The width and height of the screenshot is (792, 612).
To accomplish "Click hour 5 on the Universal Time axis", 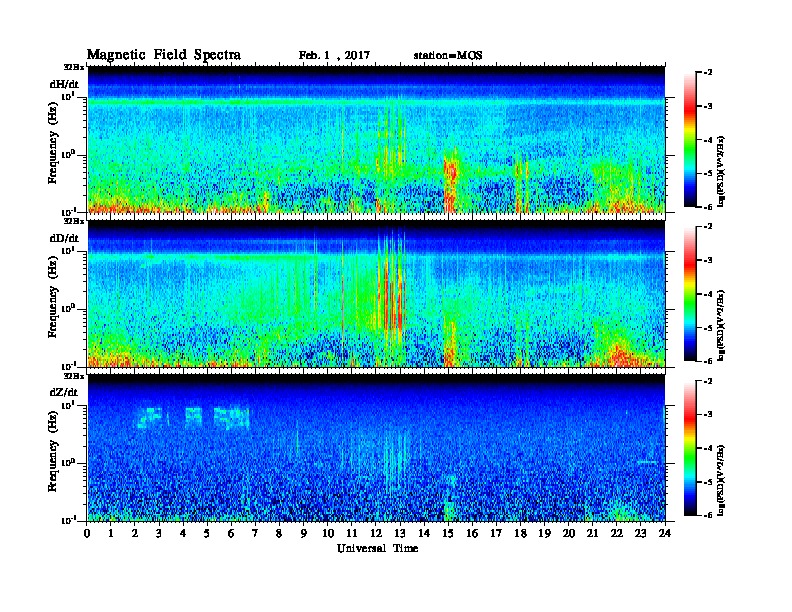I will tap(207, 533).
